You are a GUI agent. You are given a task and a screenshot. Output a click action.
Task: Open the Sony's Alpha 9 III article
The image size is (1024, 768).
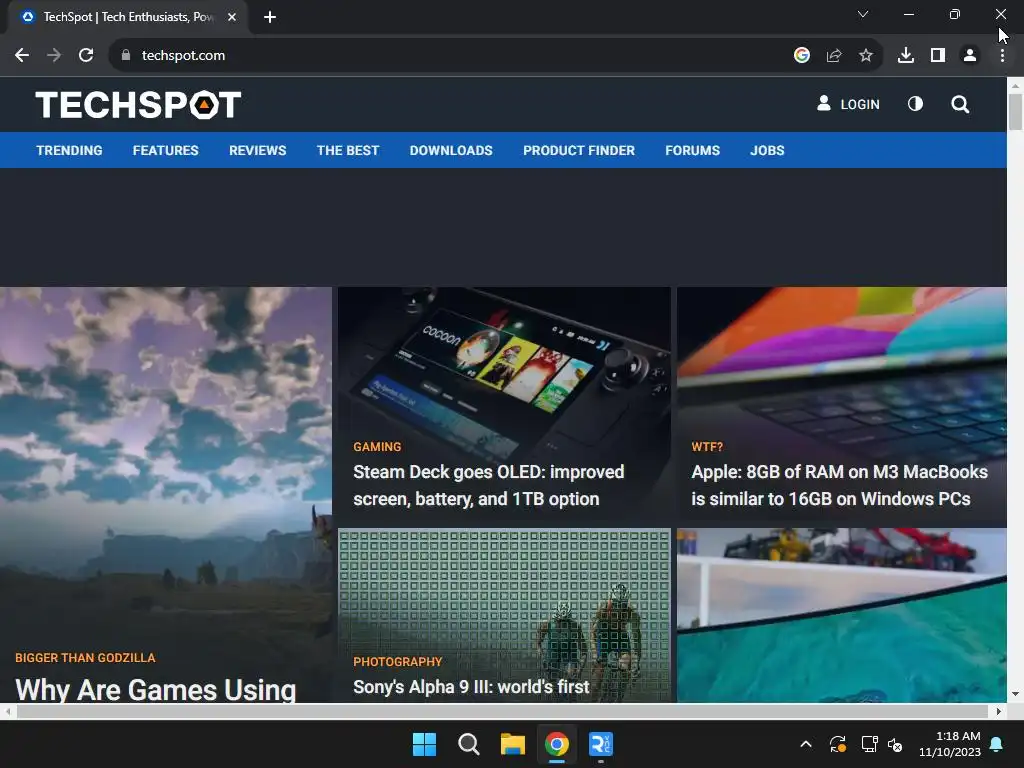tap(471, 686)
